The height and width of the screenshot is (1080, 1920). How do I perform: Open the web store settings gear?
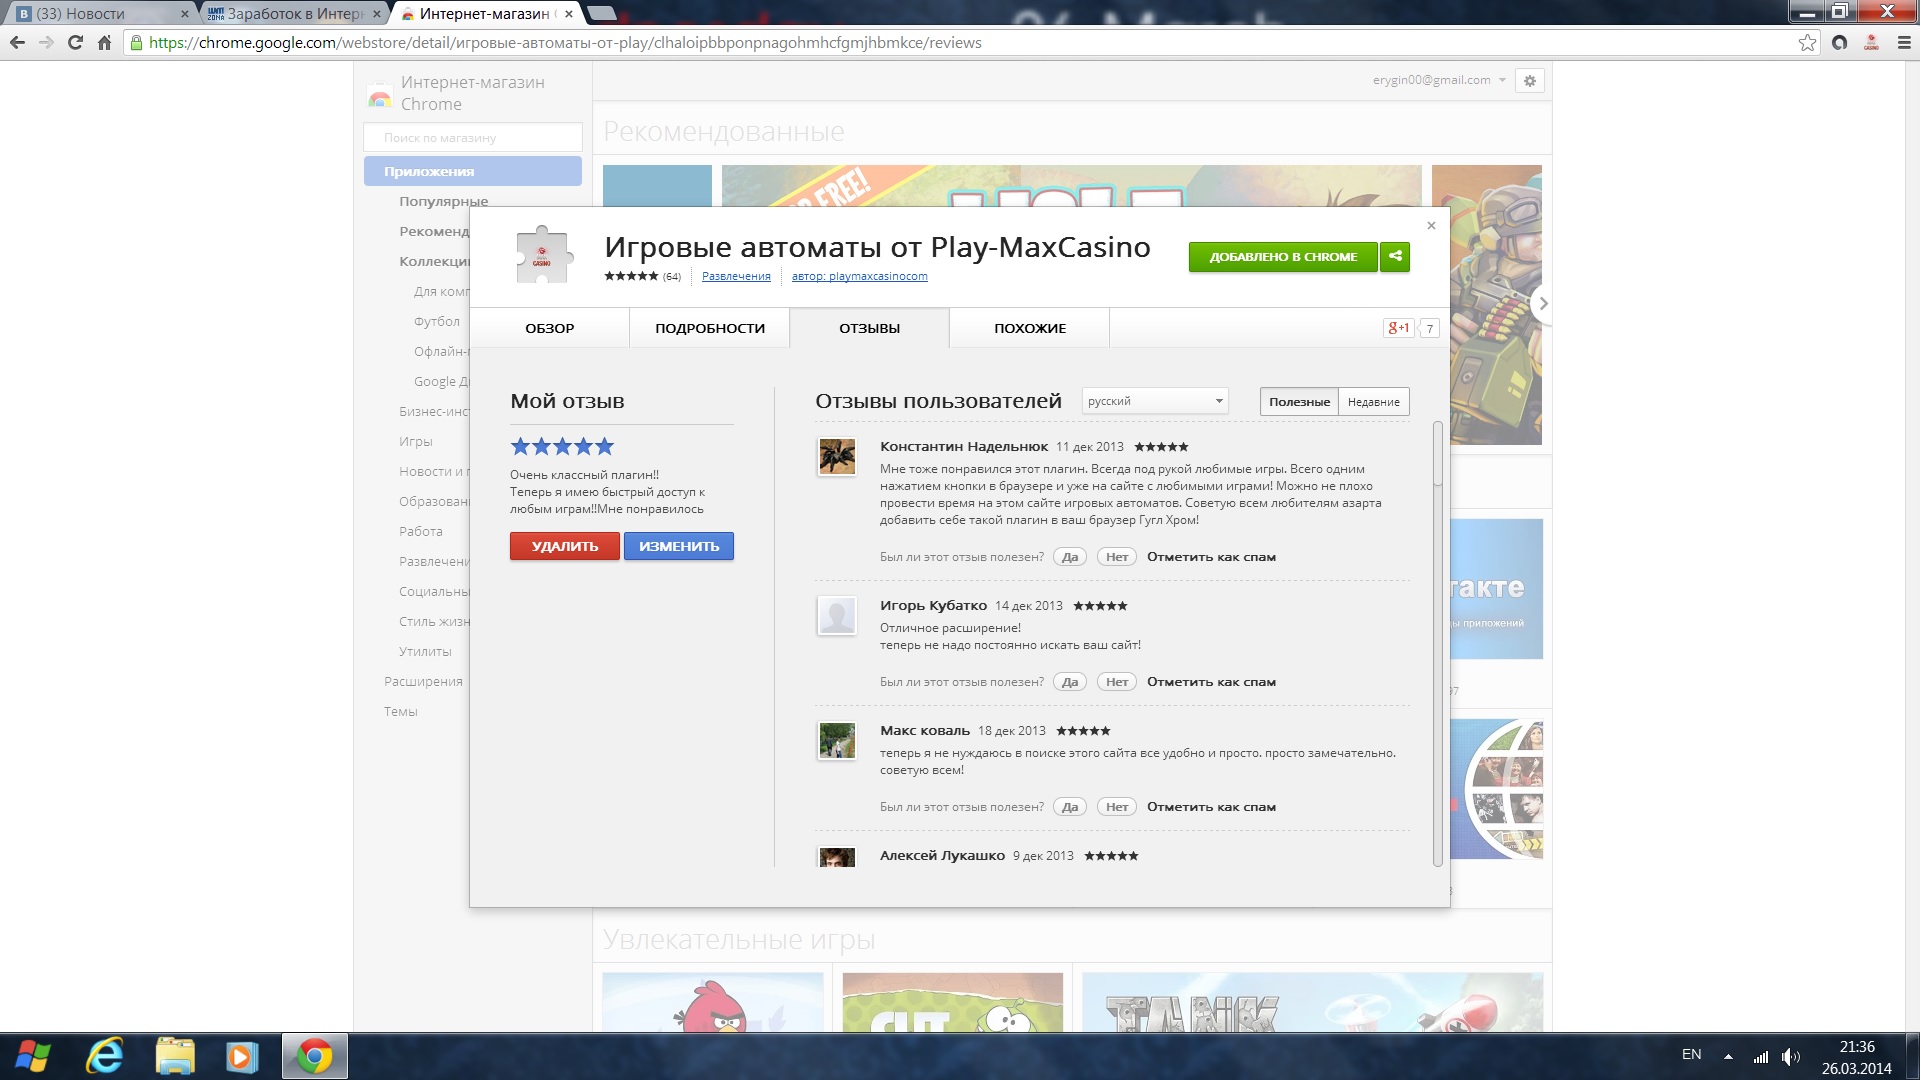point(1529,81)
